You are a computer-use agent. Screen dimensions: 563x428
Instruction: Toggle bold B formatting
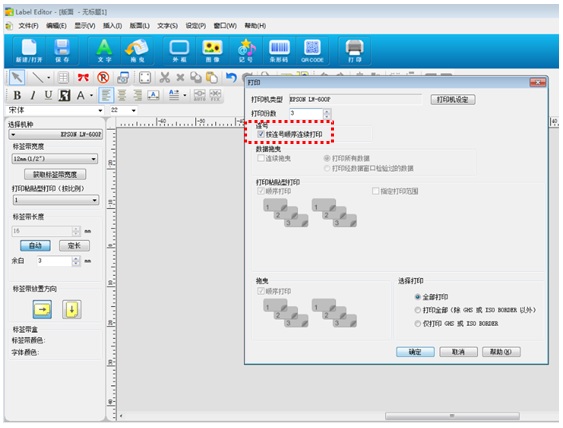pyautogui.click(x=17, y=96)
